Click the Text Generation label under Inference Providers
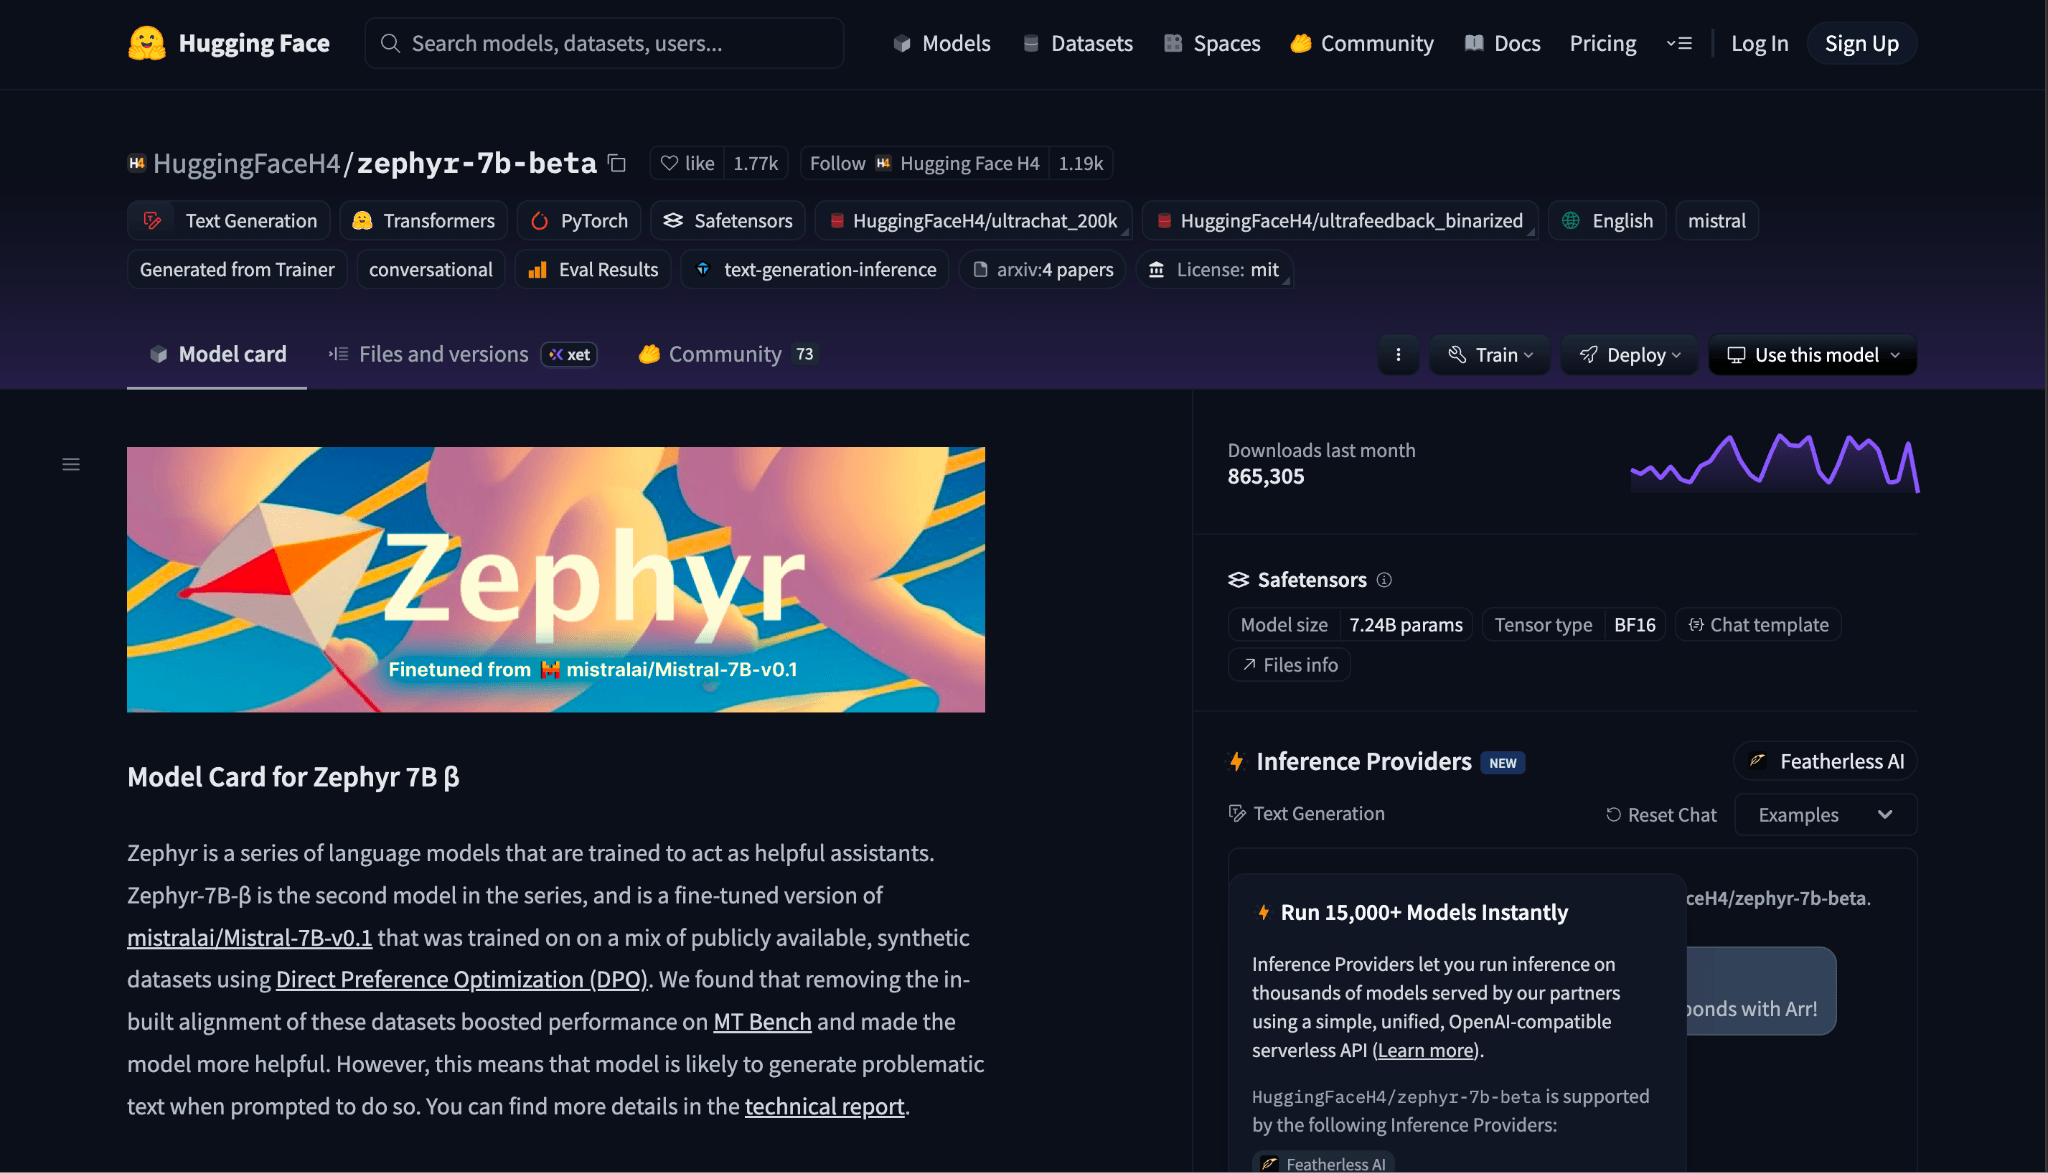This screenshot has height=1173, width=2048. point(1307,814)
